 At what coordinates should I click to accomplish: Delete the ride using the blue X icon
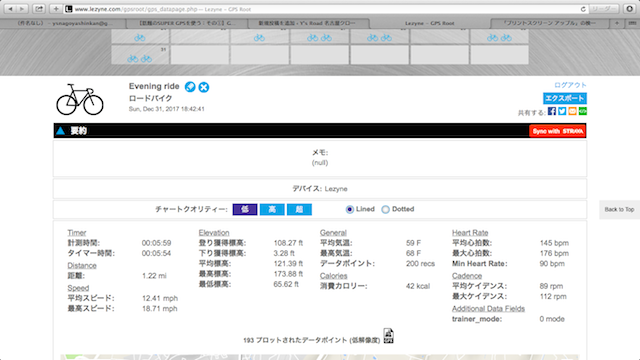[204, 87]
